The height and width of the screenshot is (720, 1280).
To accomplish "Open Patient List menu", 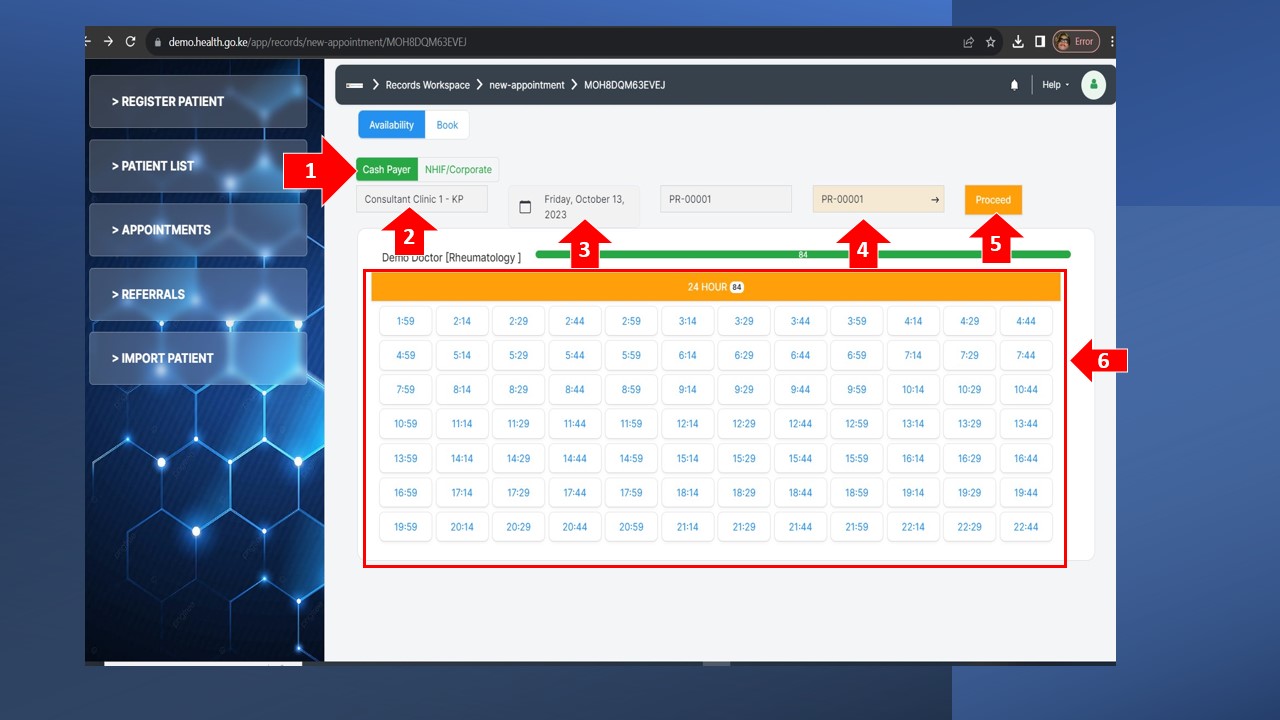I will (198, 166).
